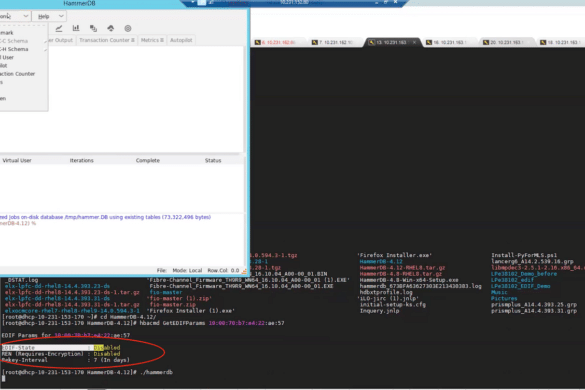Click the './hammerdb' command in terminal prompt
The height and width of the screenshot is (390, 585).
pyautogui.click(x=156, y=372)
